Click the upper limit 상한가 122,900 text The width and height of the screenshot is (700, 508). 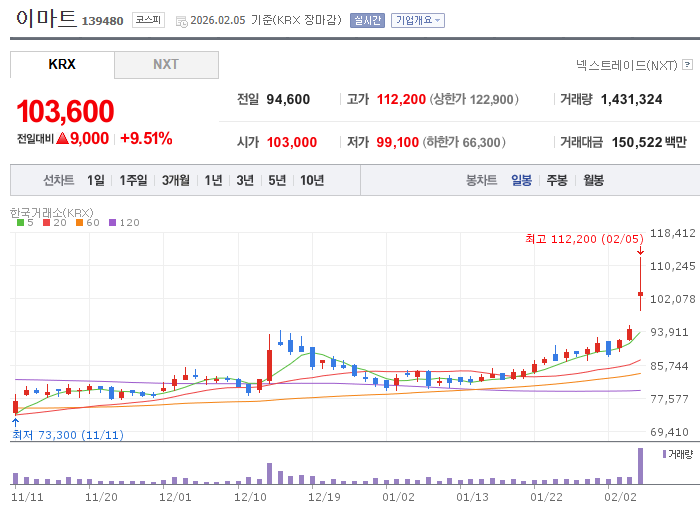click(x=474, y=99)
